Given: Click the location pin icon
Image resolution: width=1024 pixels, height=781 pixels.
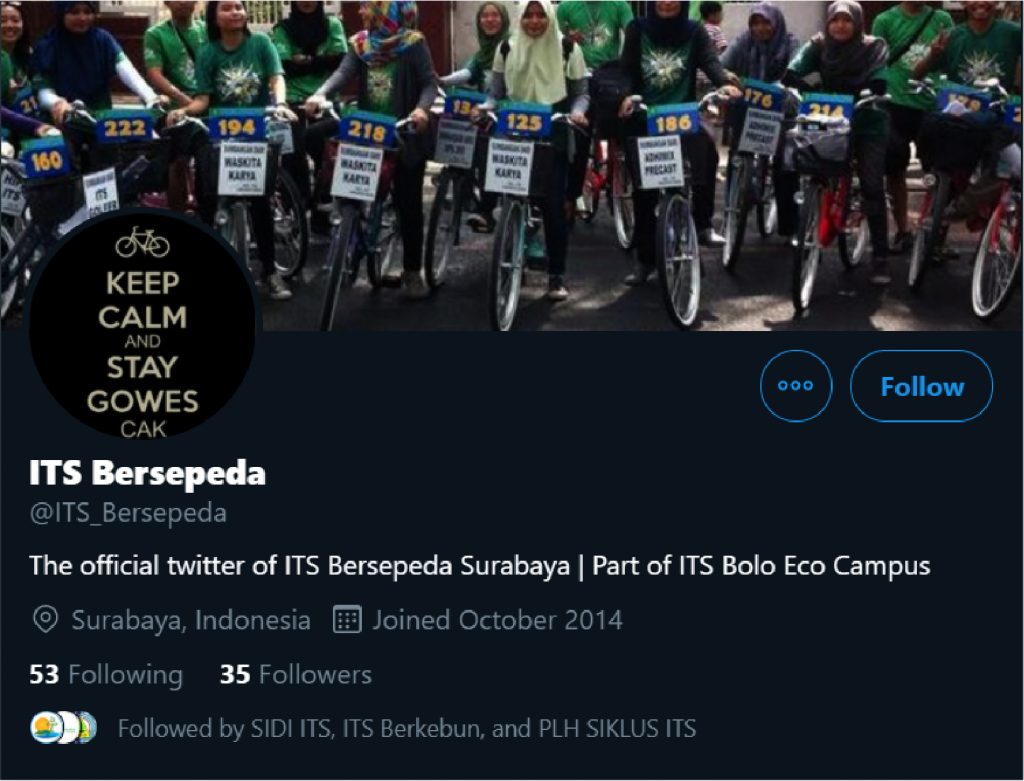Looking at the screenshot, I should click(45, 619).
